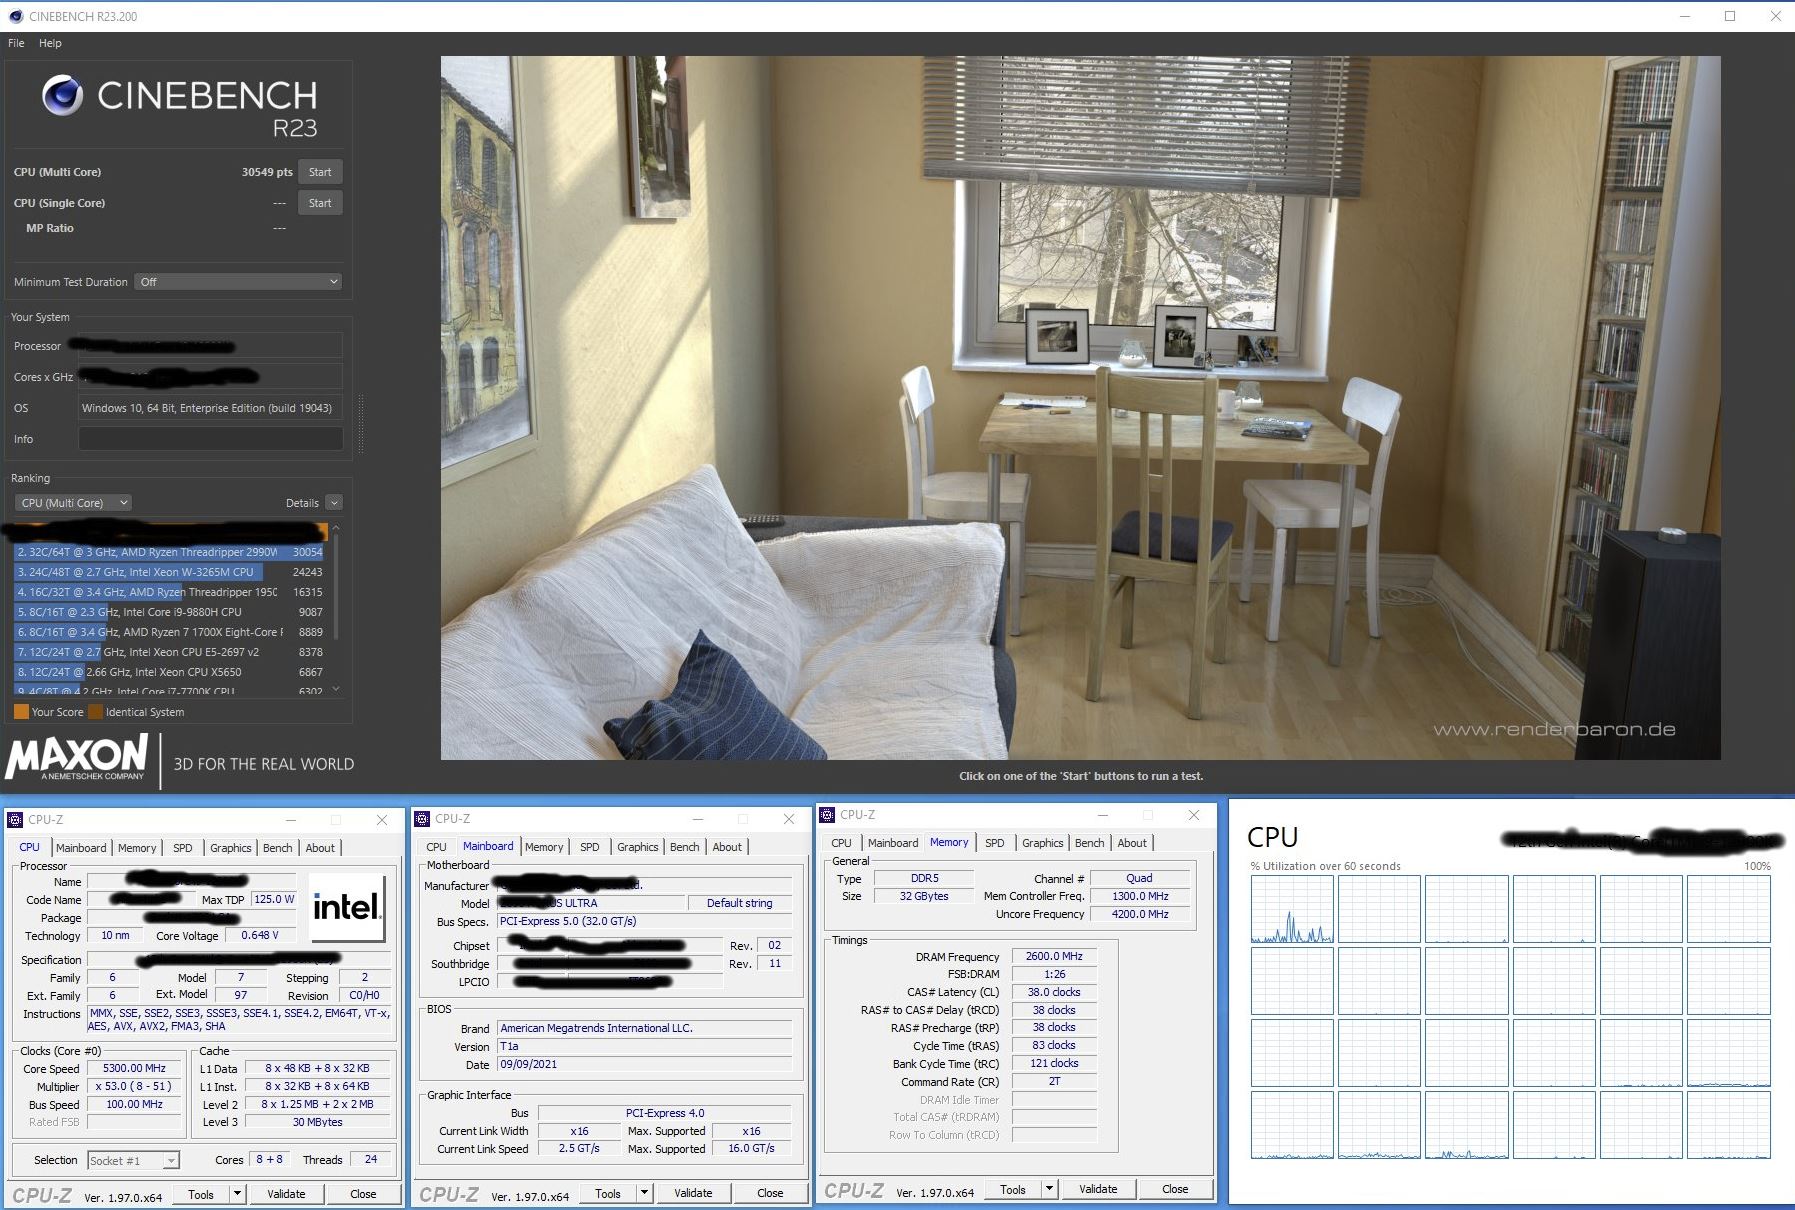Viewport: 1795px width, 1210px height.
Task: Start the CPU (Single Core) test
Action: [x=320, y=203]
